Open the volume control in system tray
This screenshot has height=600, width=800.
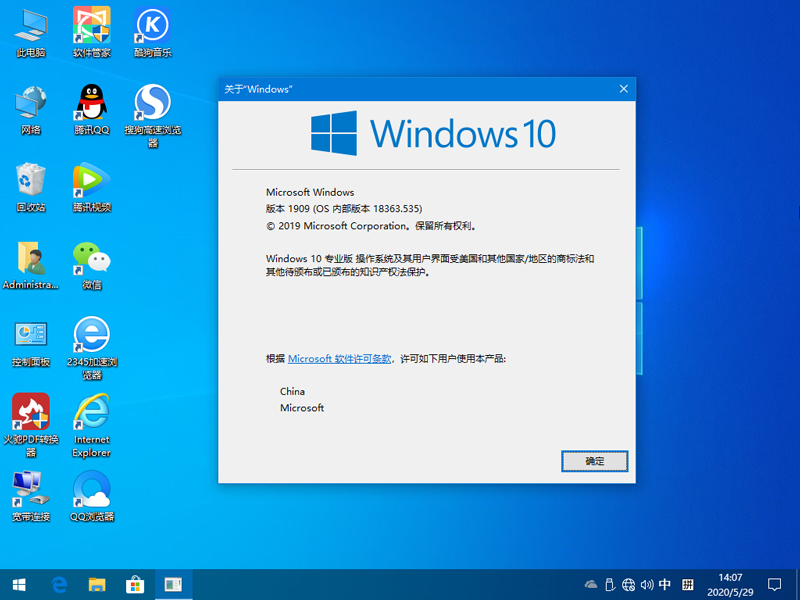[x=647, y=584]
